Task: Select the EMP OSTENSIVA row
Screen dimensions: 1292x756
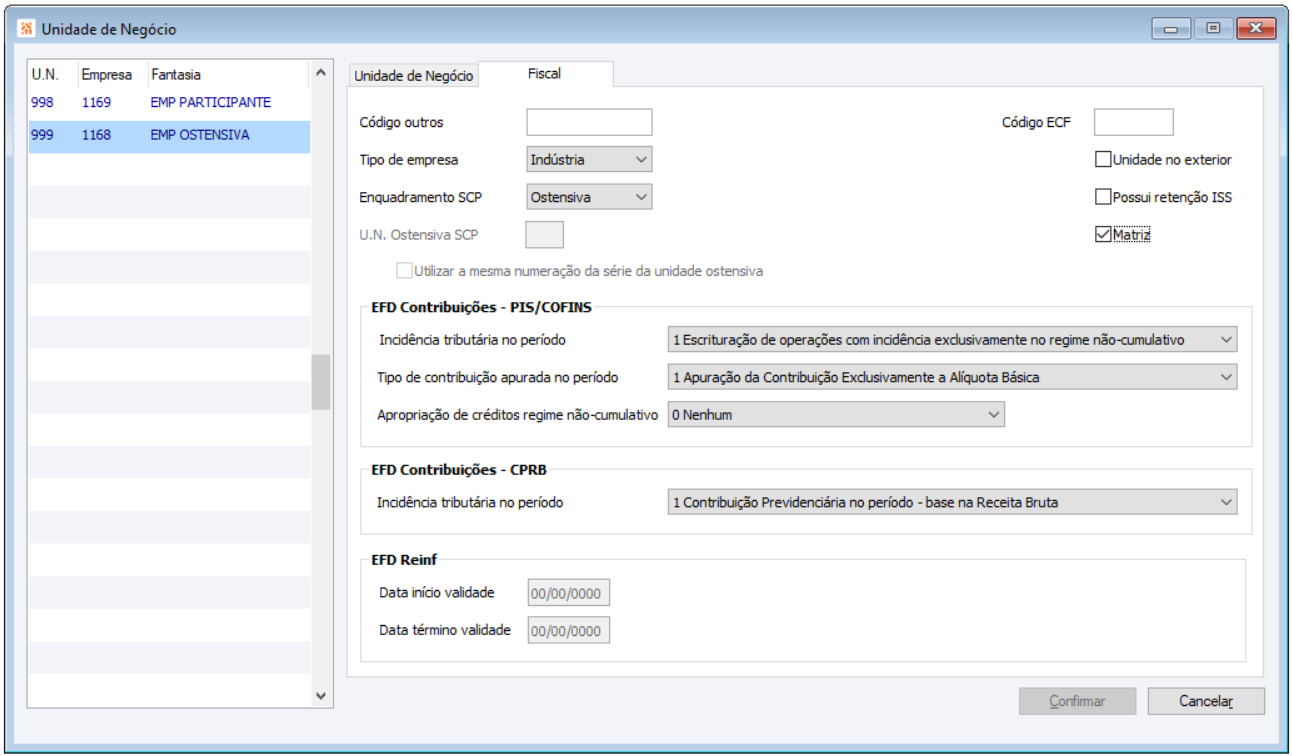Action: click(168, 135)
